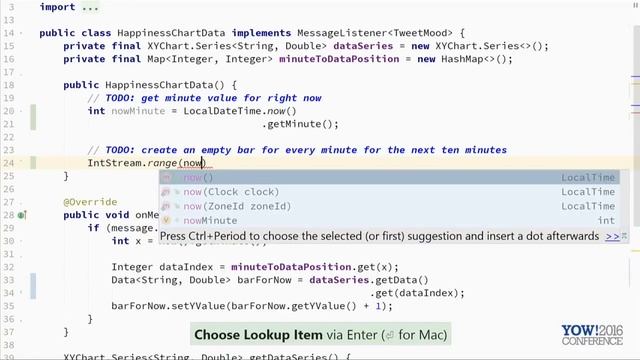Viewport: 640px width, 360px height.
Task: Choose now(ZoneId zoneId) completion suggestion
Action: pyautogui.click(x=389, y=206)
